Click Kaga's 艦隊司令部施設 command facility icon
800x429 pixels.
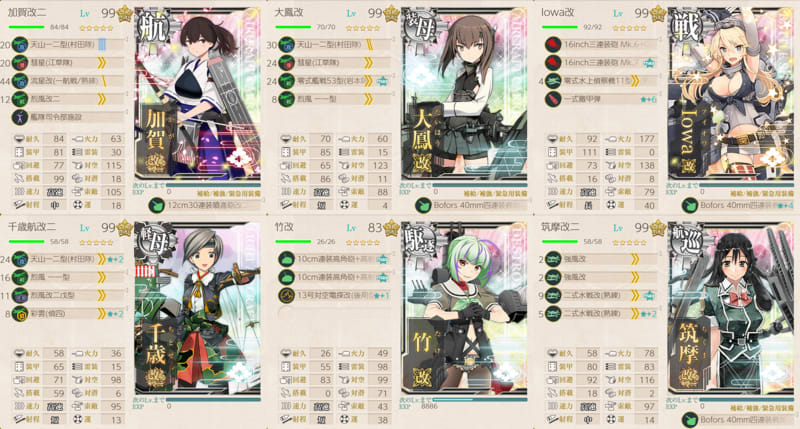pos(20,117)
